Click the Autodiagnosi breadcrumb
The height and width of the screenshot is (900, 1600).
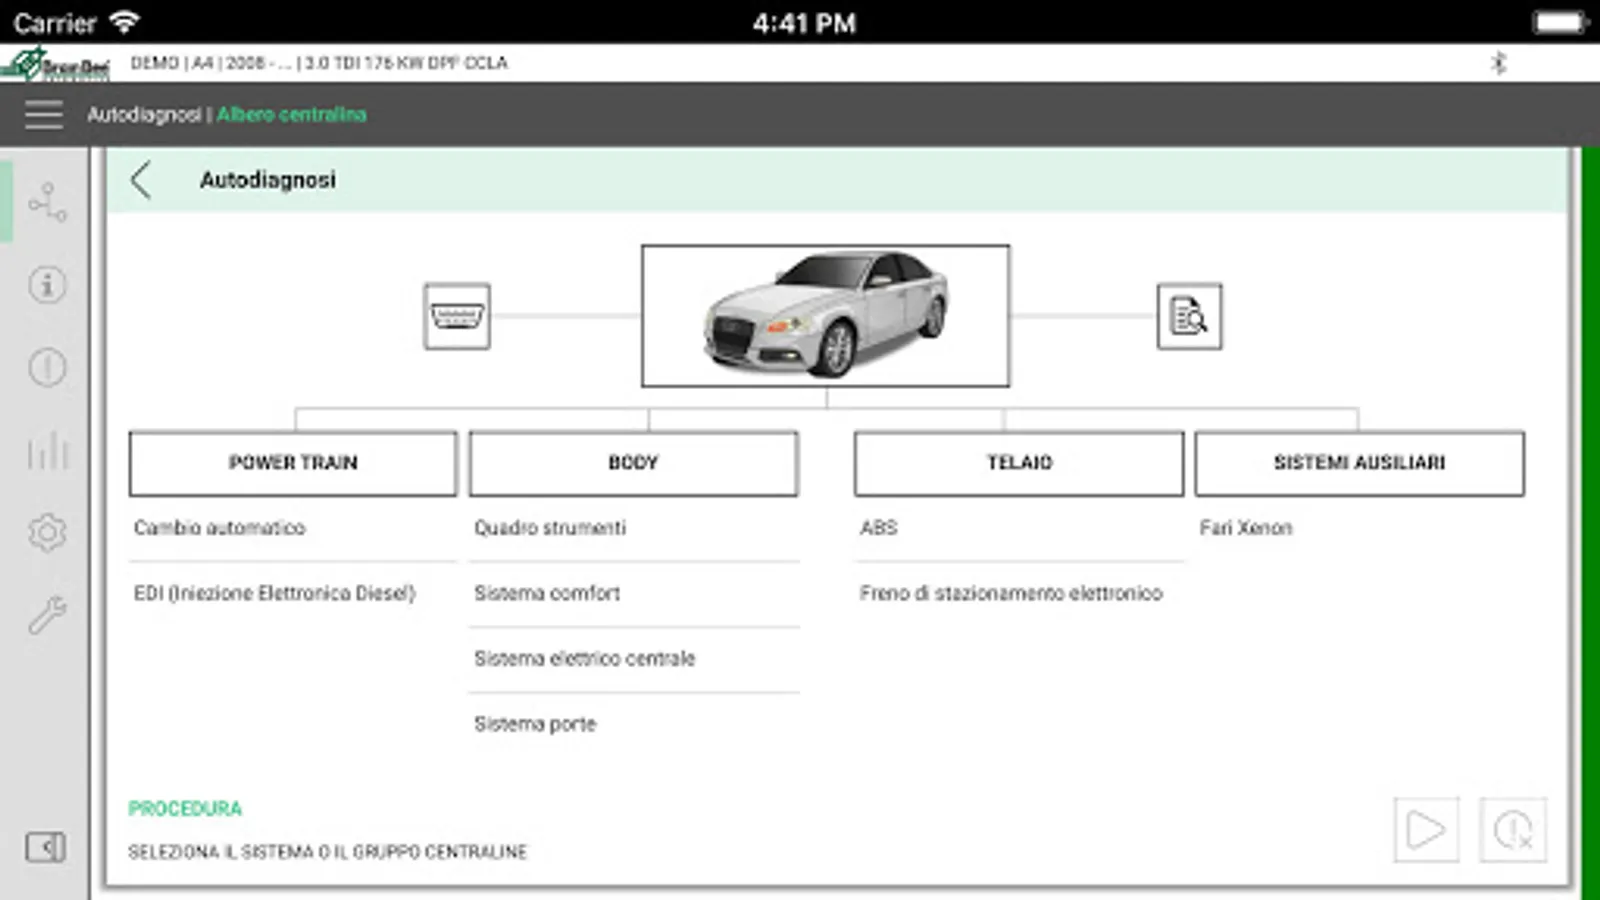tap(144, 115)
